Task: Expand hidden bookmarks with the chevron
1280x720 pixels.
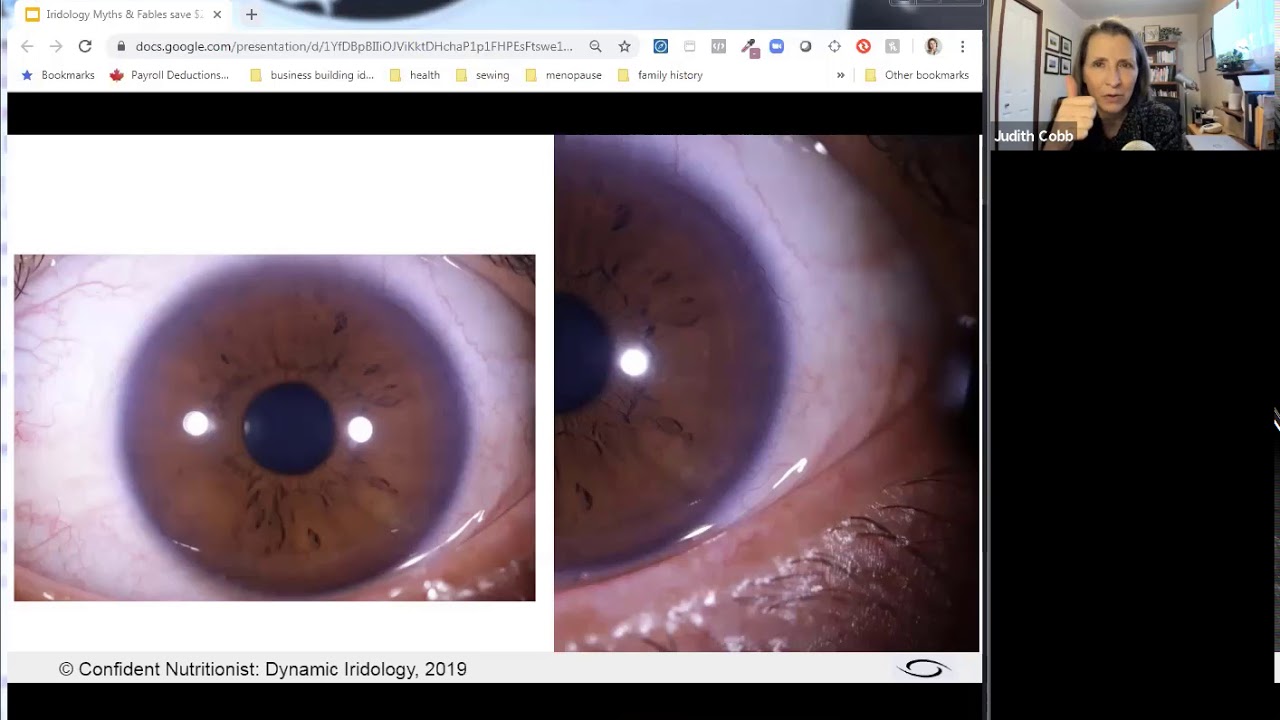Action: tap(840, 75)
